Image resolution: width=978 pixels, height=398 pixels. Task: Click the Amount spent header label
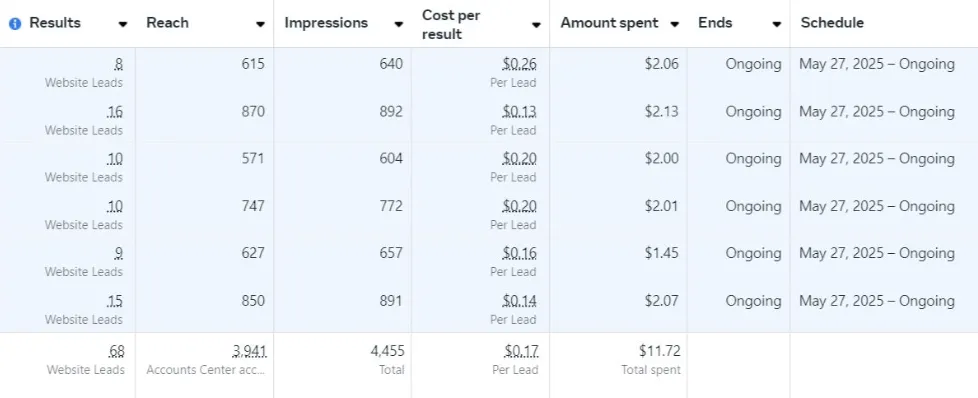tap(609, 23)
